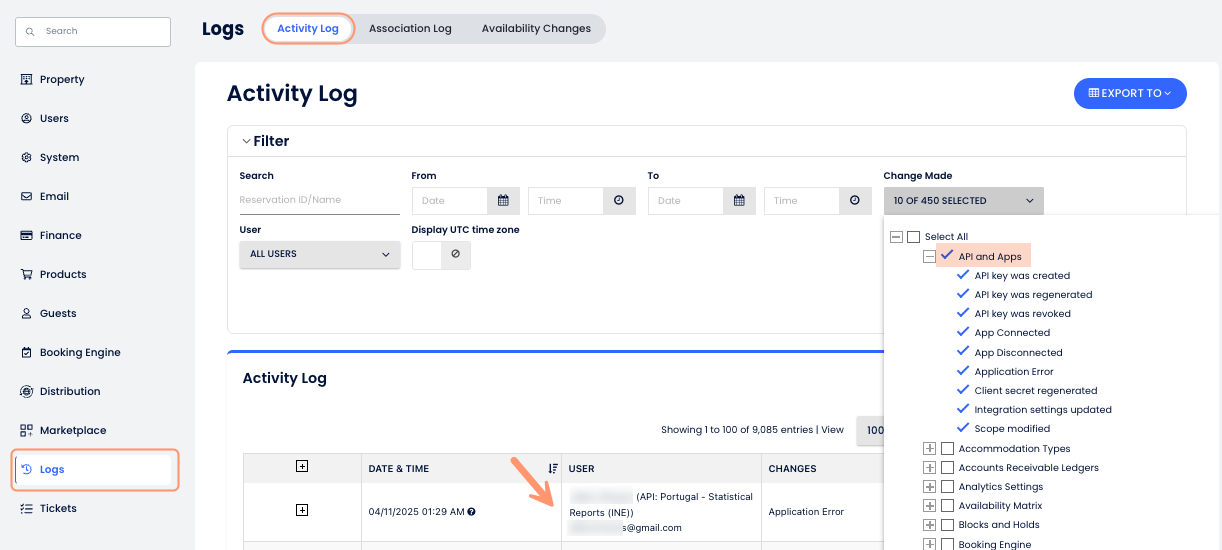This screenshot has height=550, width=1222.
Task: Click the sidebar Search field
Action: (x=93, y=31)
